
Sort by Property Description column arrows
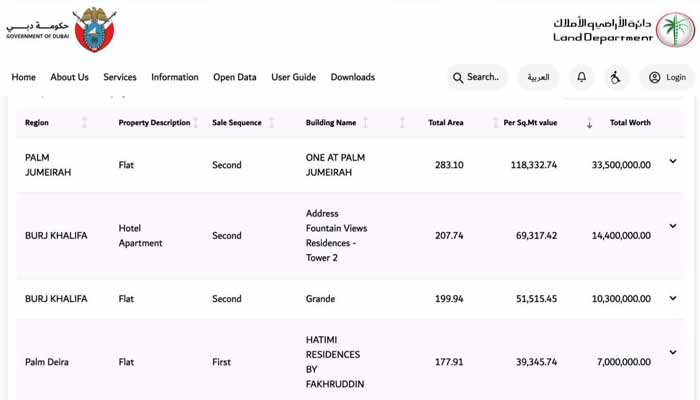pos(196,123)
